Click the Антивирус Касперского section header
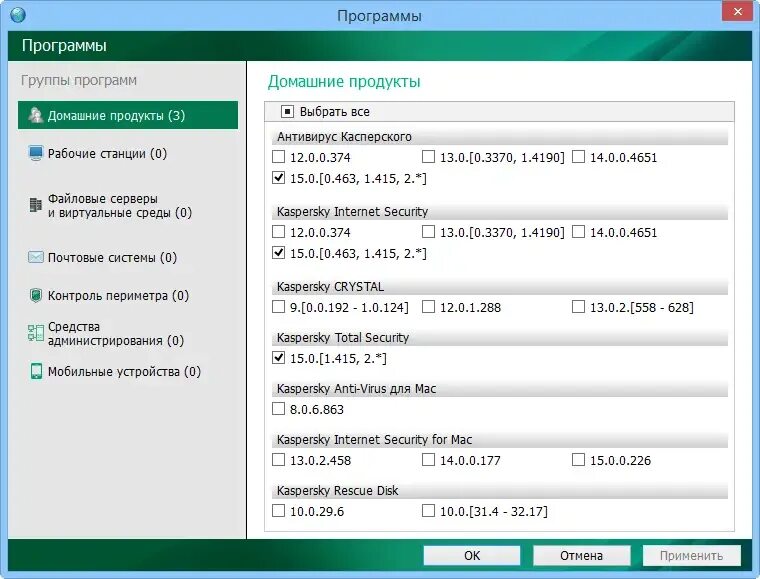 (x=500, y=137)
